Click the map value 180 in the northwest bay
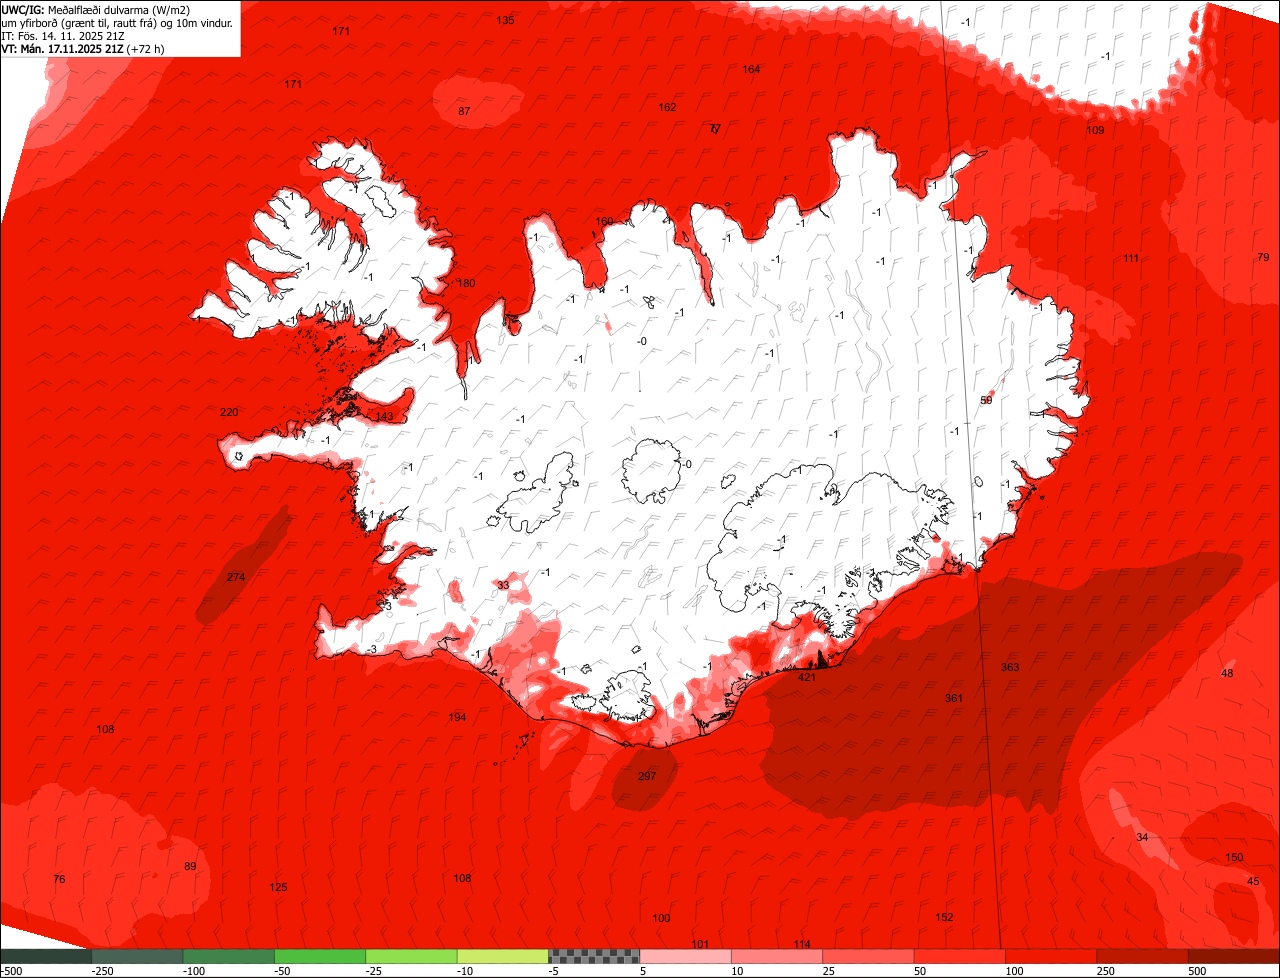The image size is (1280, 978). click(466, 283)
